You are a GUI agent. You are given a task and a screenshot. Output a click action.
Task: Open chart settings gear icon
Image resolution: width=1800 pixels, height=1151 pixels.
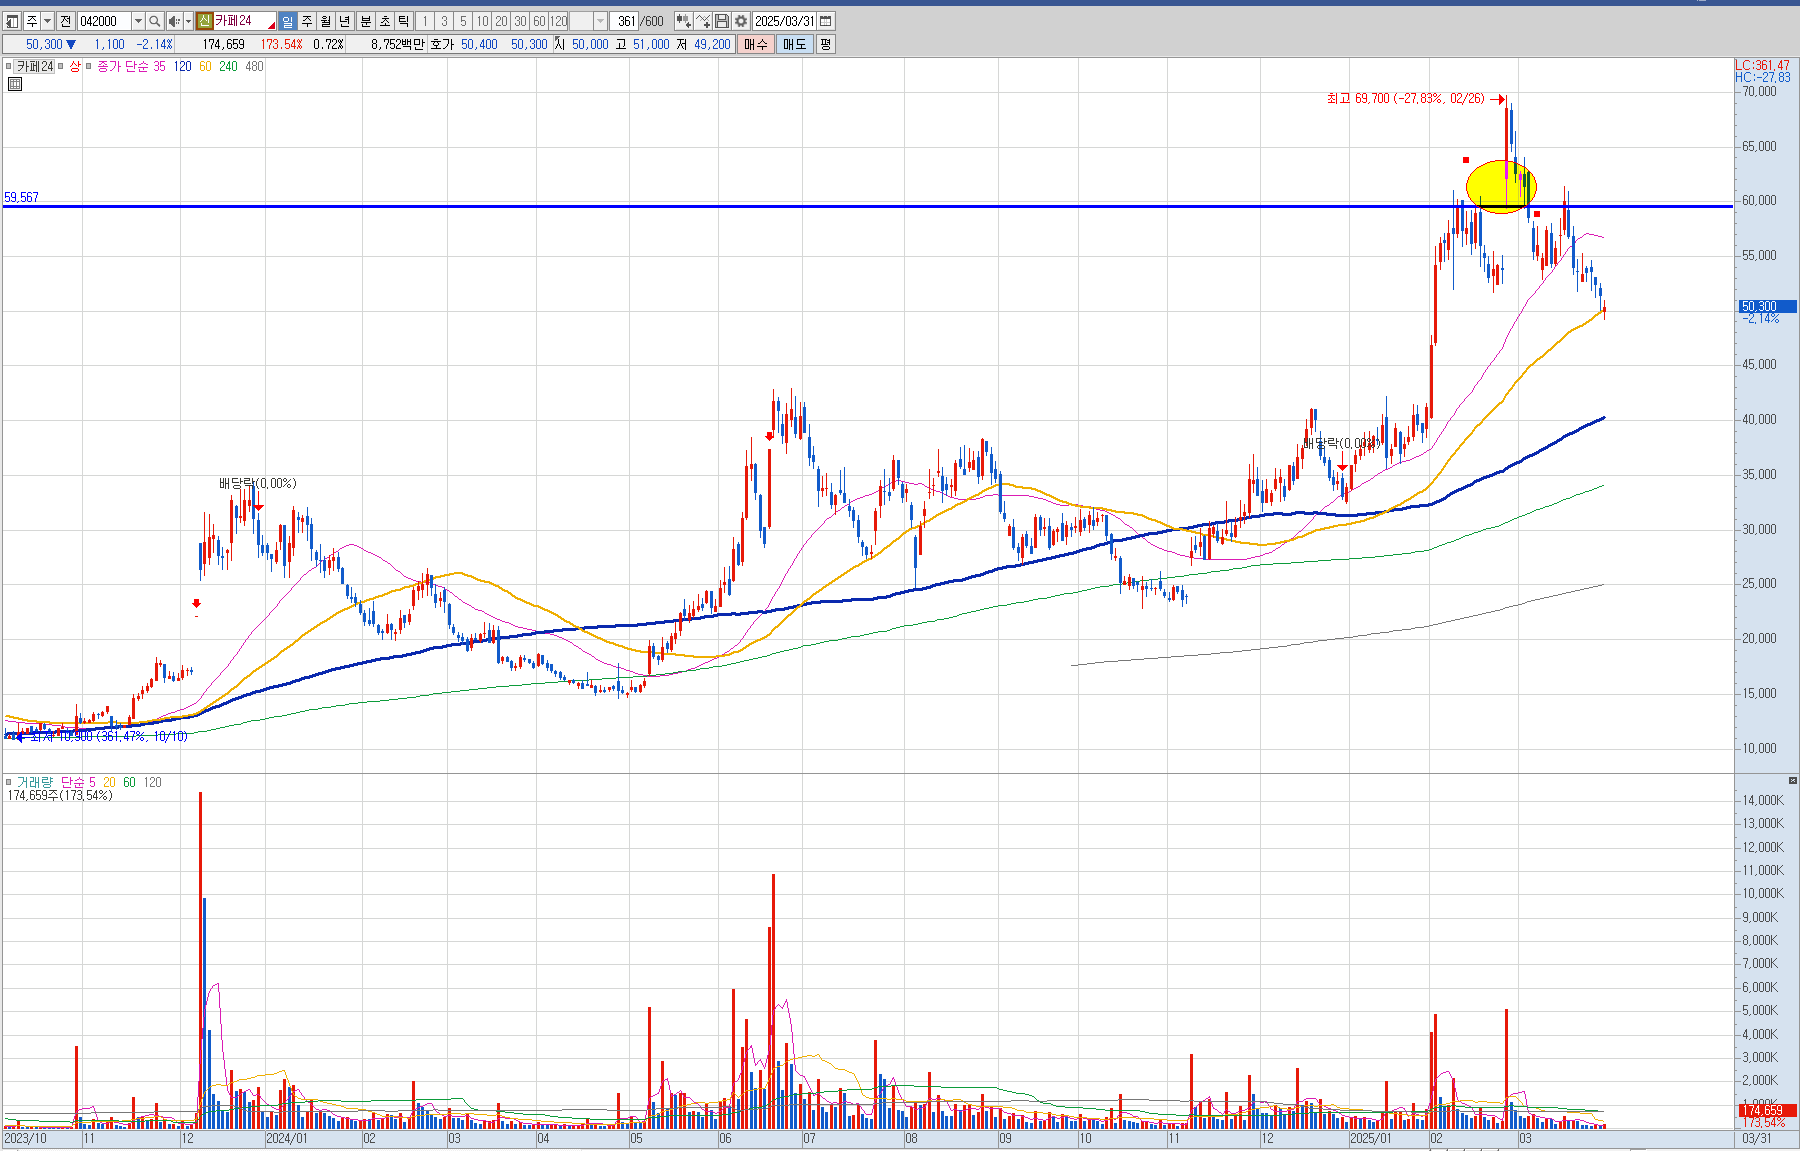pos(741,21)
